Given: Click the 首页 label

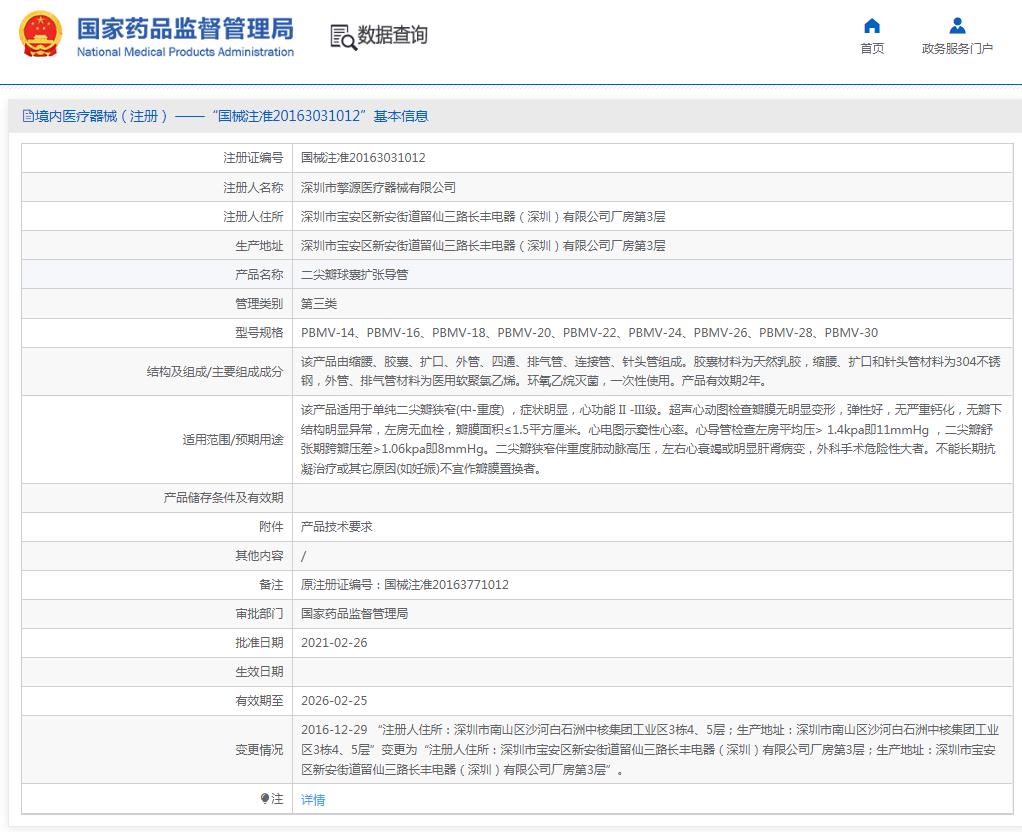Looking at the screenshot, I should tap(871, 49).
